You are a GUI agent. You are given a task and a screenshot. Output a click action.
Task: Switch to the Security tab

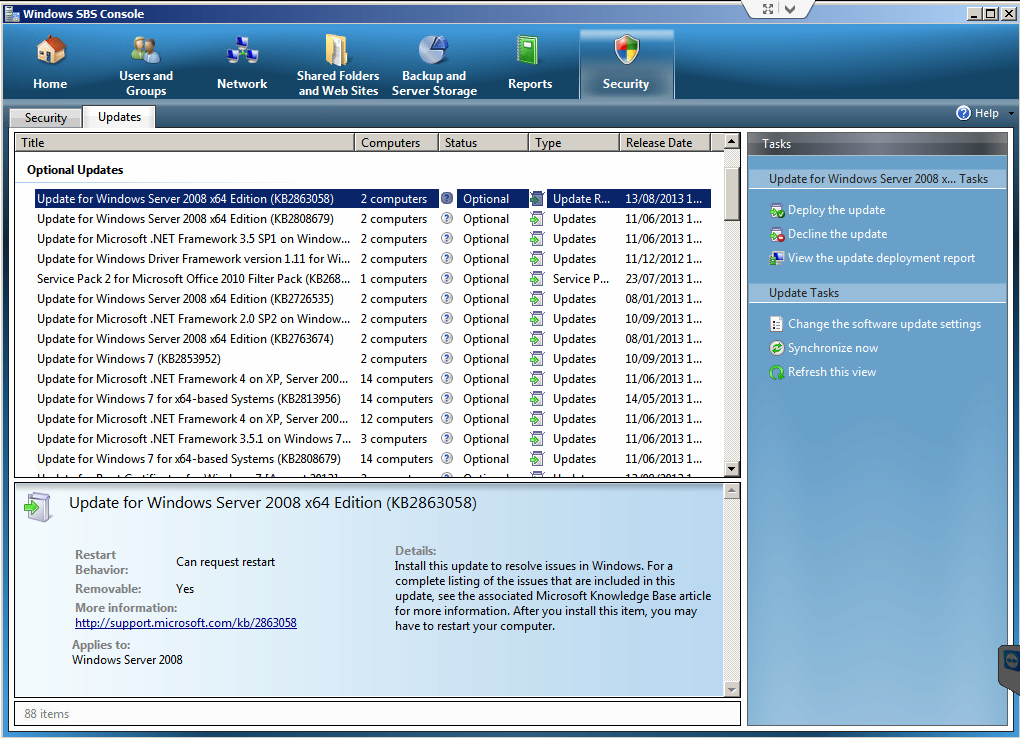[46, 118]
